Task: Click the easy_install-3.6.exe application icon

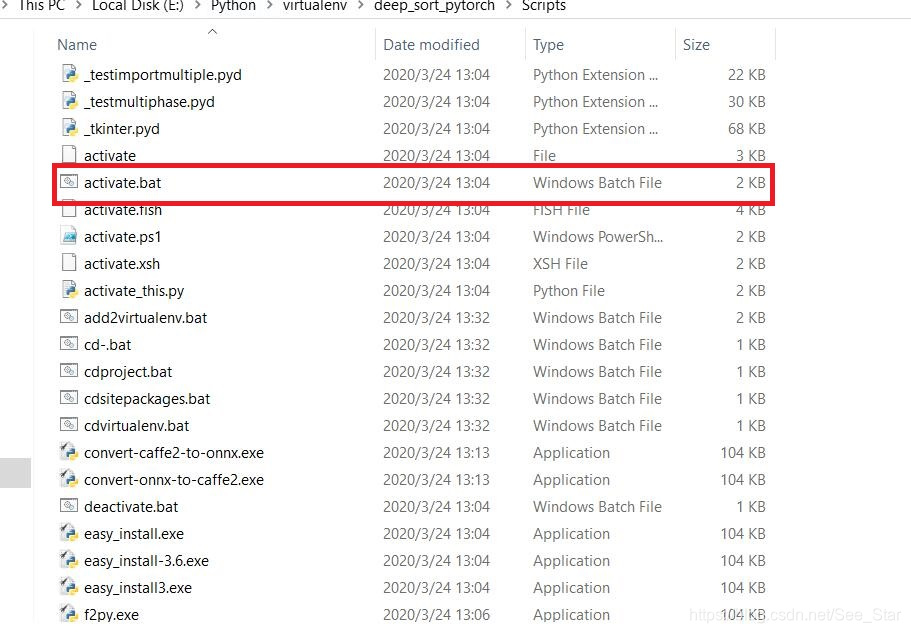Action: click(x=69, y=560)
